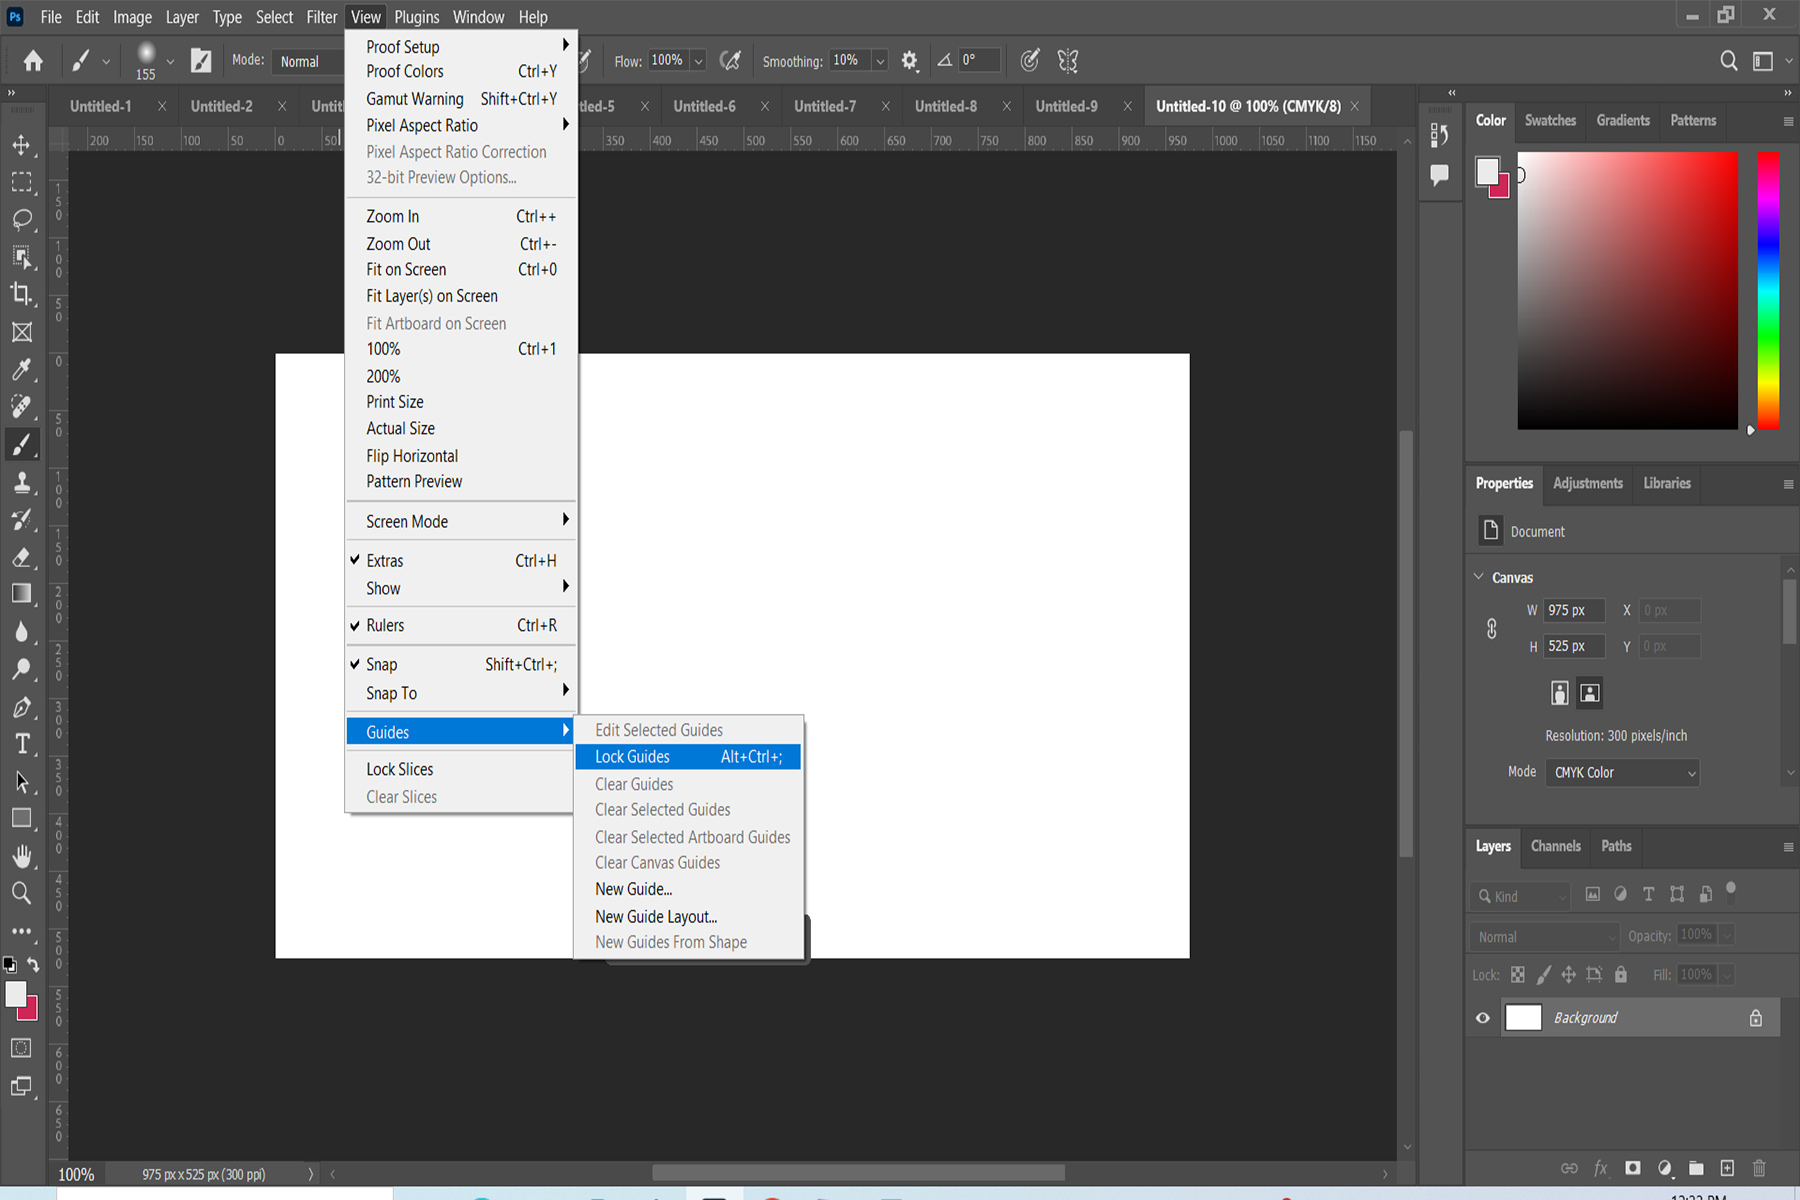1800x1200 pixels.
Task: Toggle symmetry paint butterfly icon
Action: [x=1068, y=61]
